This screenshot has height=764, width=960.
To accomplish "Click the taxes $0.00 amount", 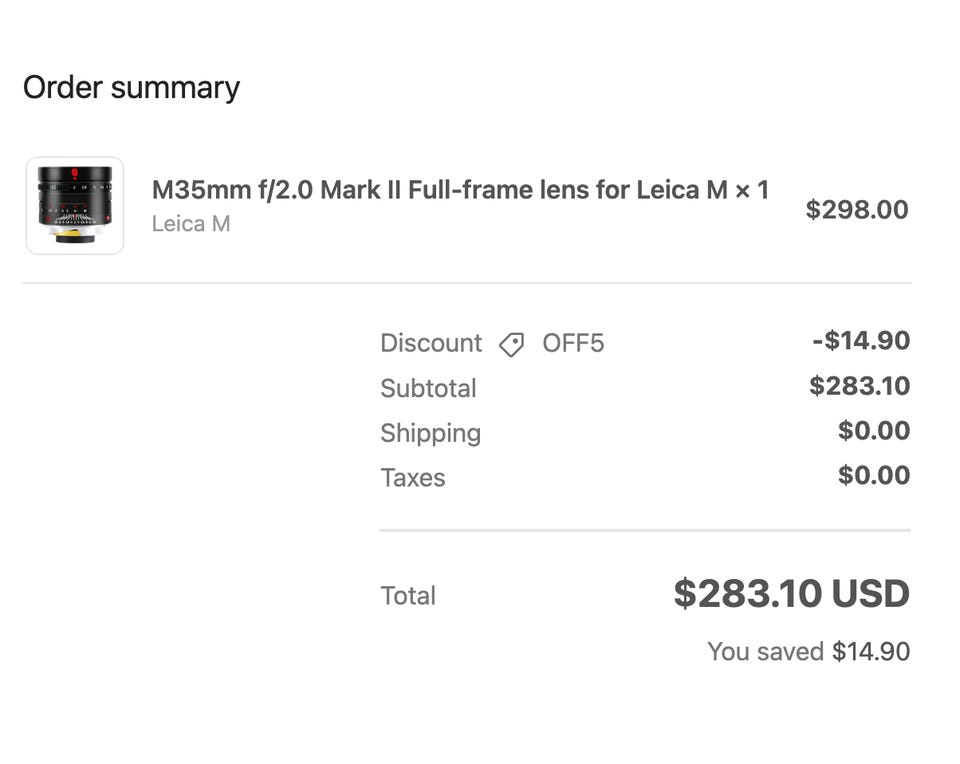I will [874, 475].
